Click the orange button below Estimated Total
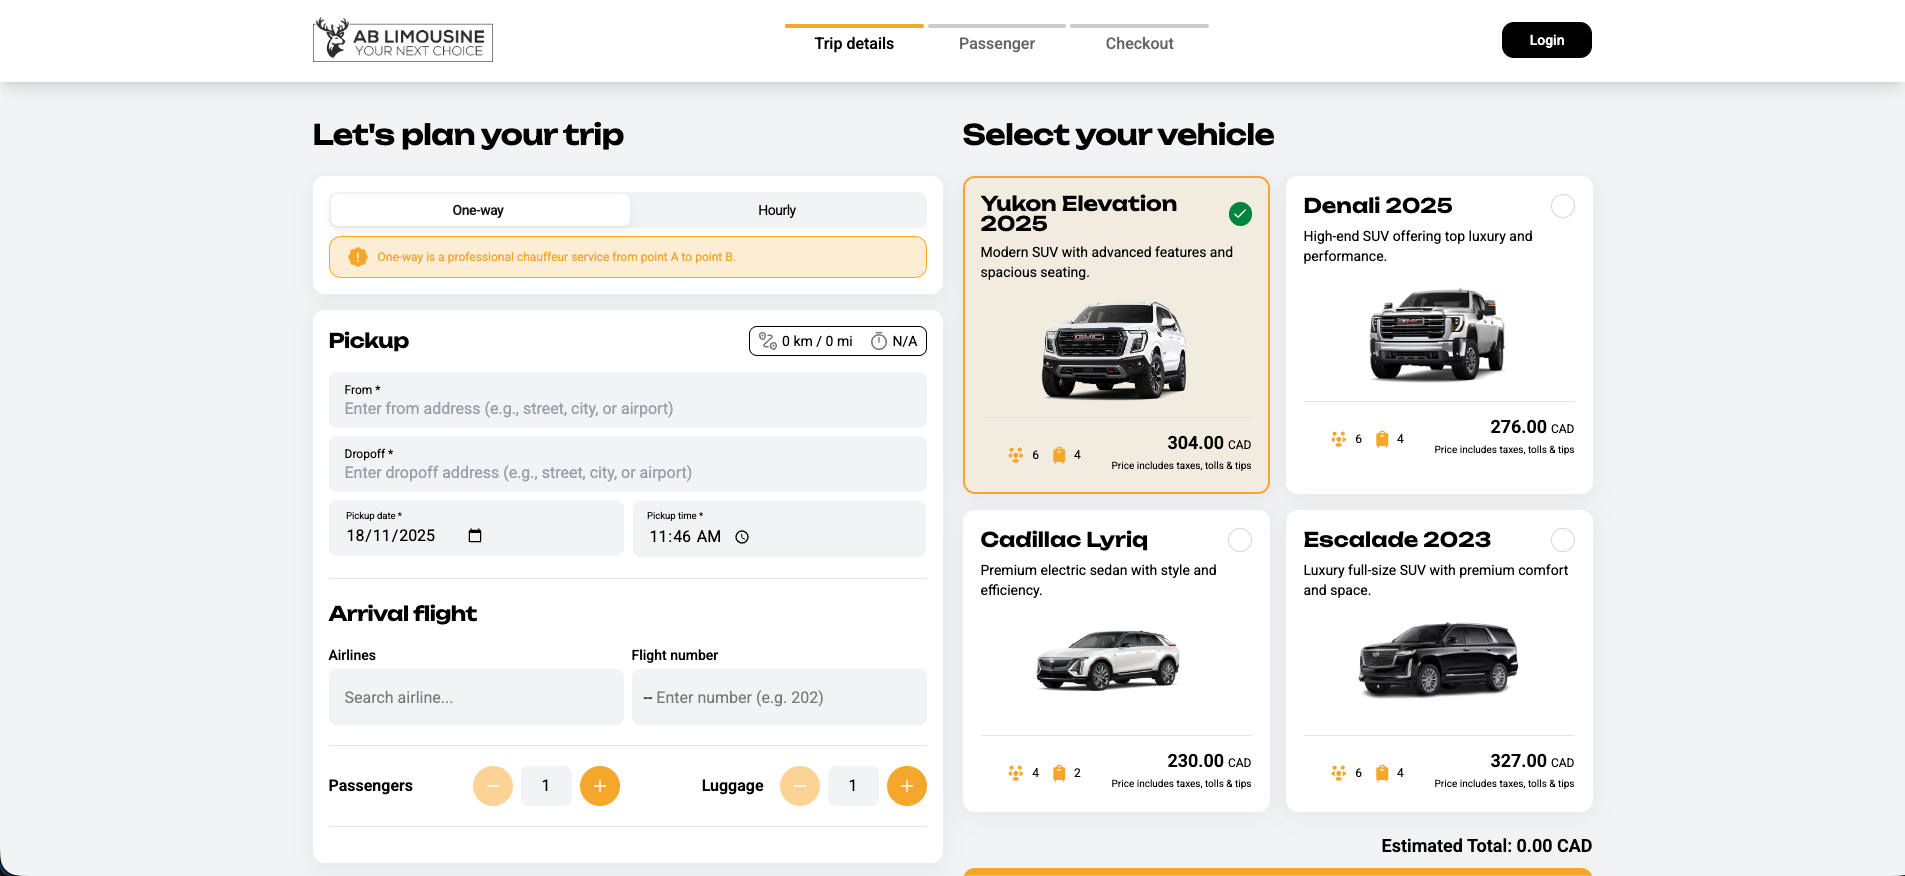This screenshot has width=1905, height=876. click(1277, 872)
